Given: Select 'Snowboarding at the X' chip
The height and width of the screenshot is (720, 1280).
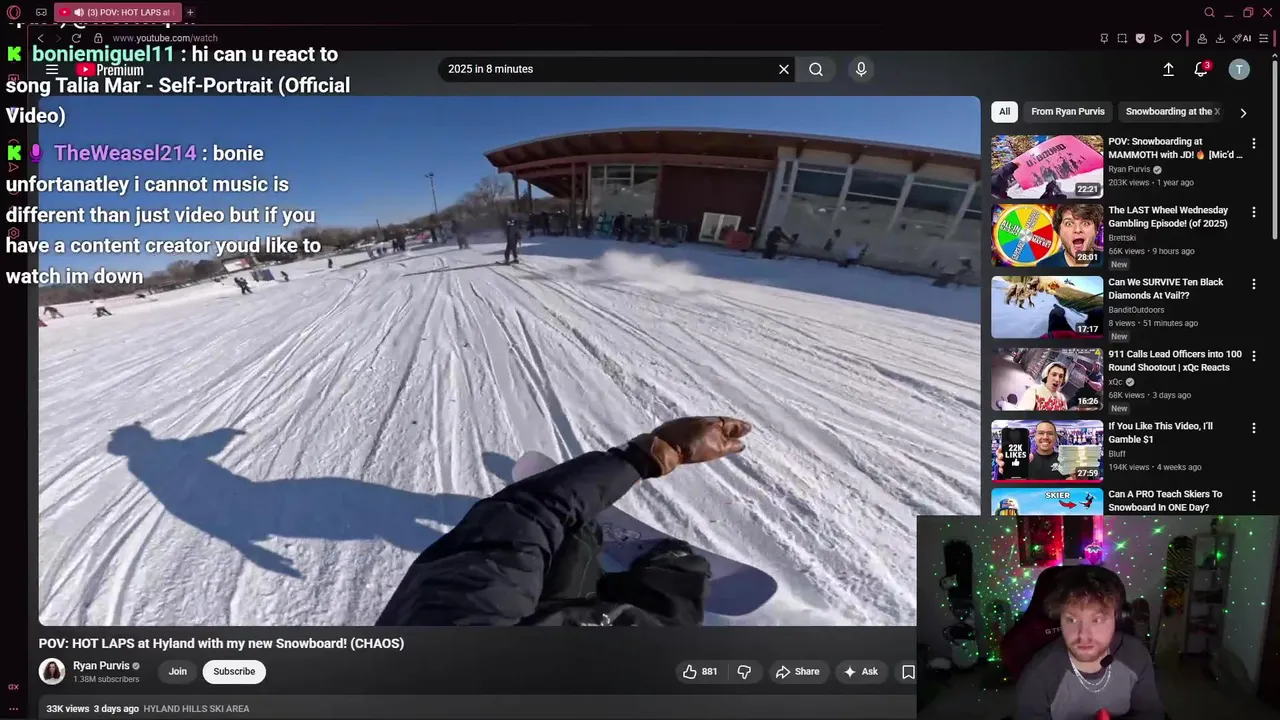Looking at the screenshot, I should [x=1172, y=111].
